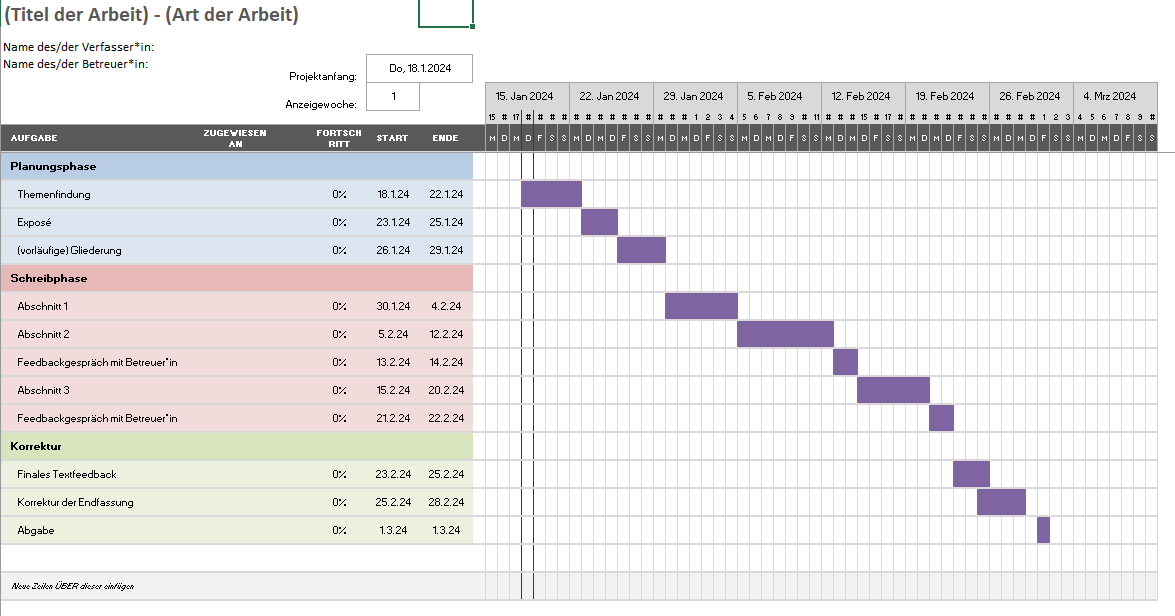Screen dimensions: 1175x616
Task: Select the 'Name des/der Verfasser*in' cell
Action: click(x=79, y=46)
